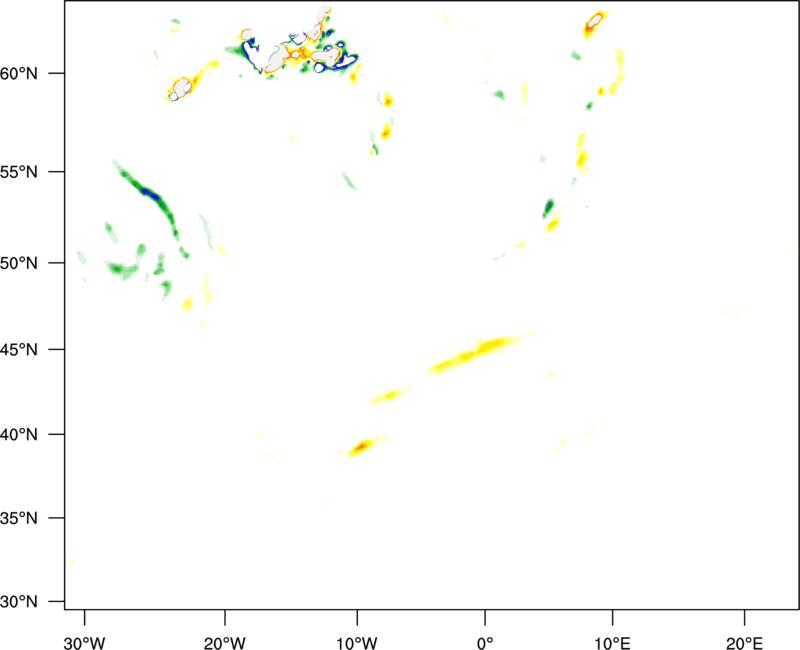Click the 20°W longitude label
Screen dimensions: 800x650
click(x=225, y=643)
